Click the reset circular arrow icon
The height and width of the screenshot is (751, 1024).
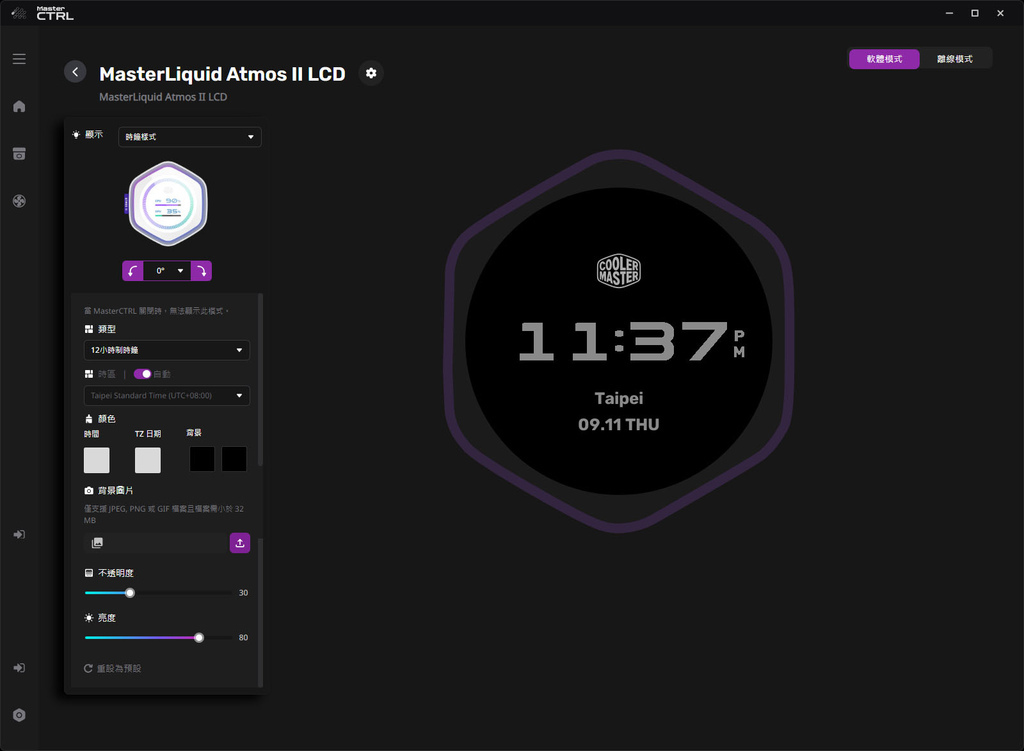pos(88,668)
